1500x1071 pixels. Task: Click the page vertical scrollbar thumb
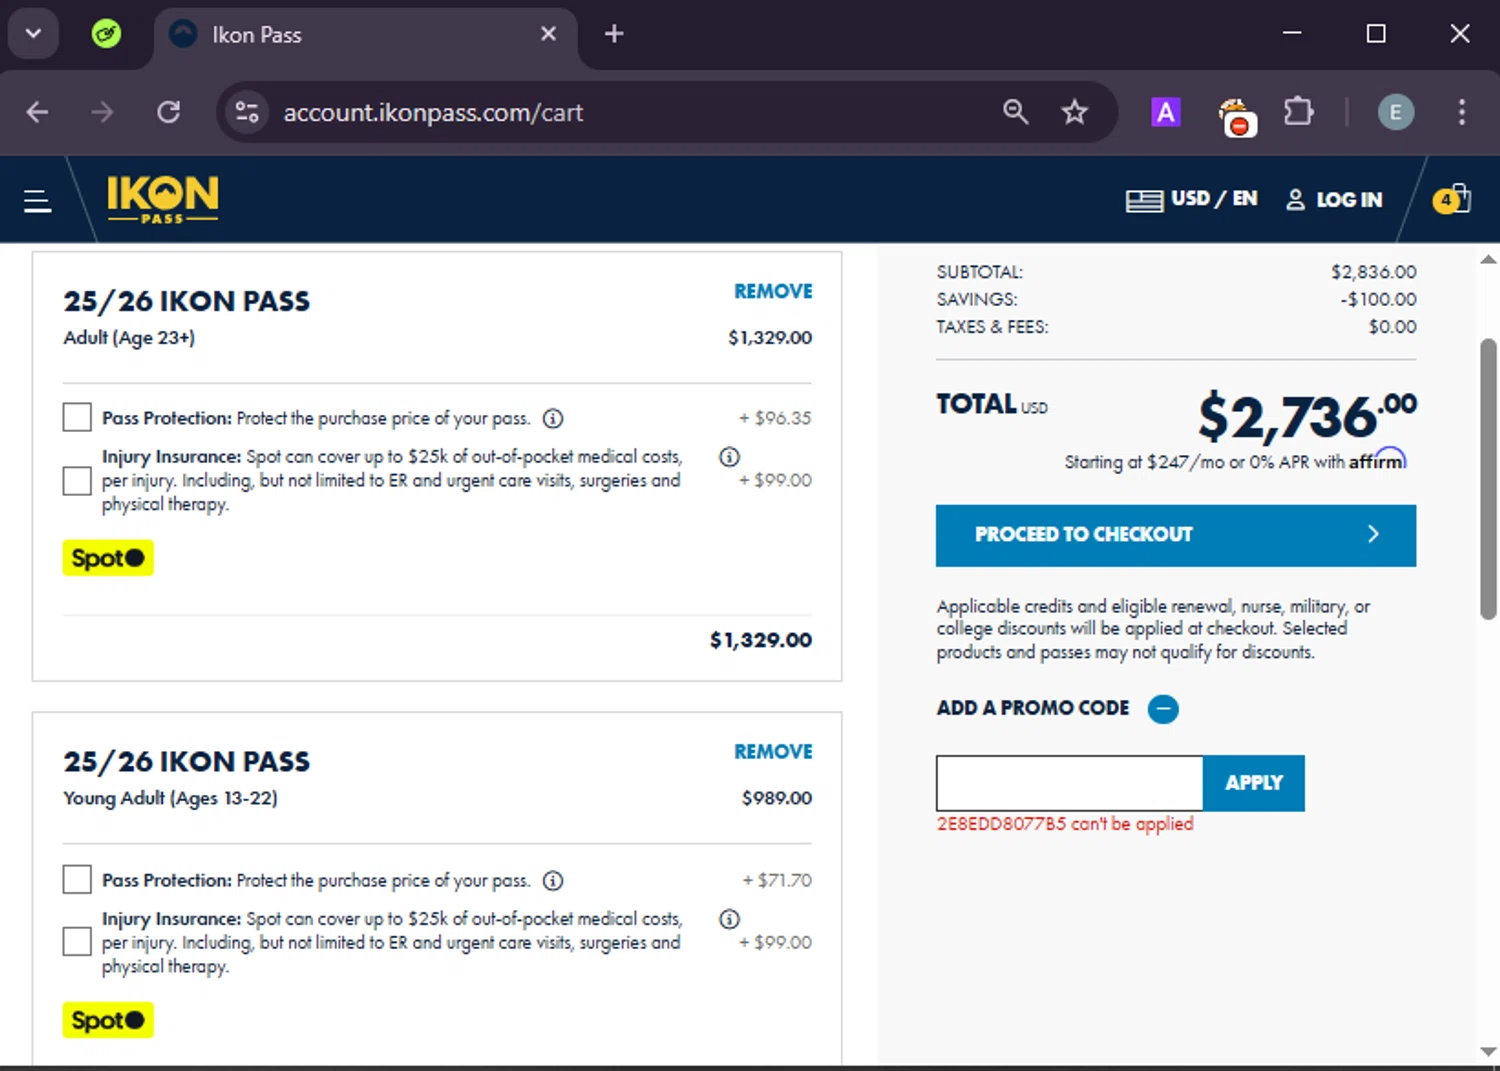(x=1488, y=480)
